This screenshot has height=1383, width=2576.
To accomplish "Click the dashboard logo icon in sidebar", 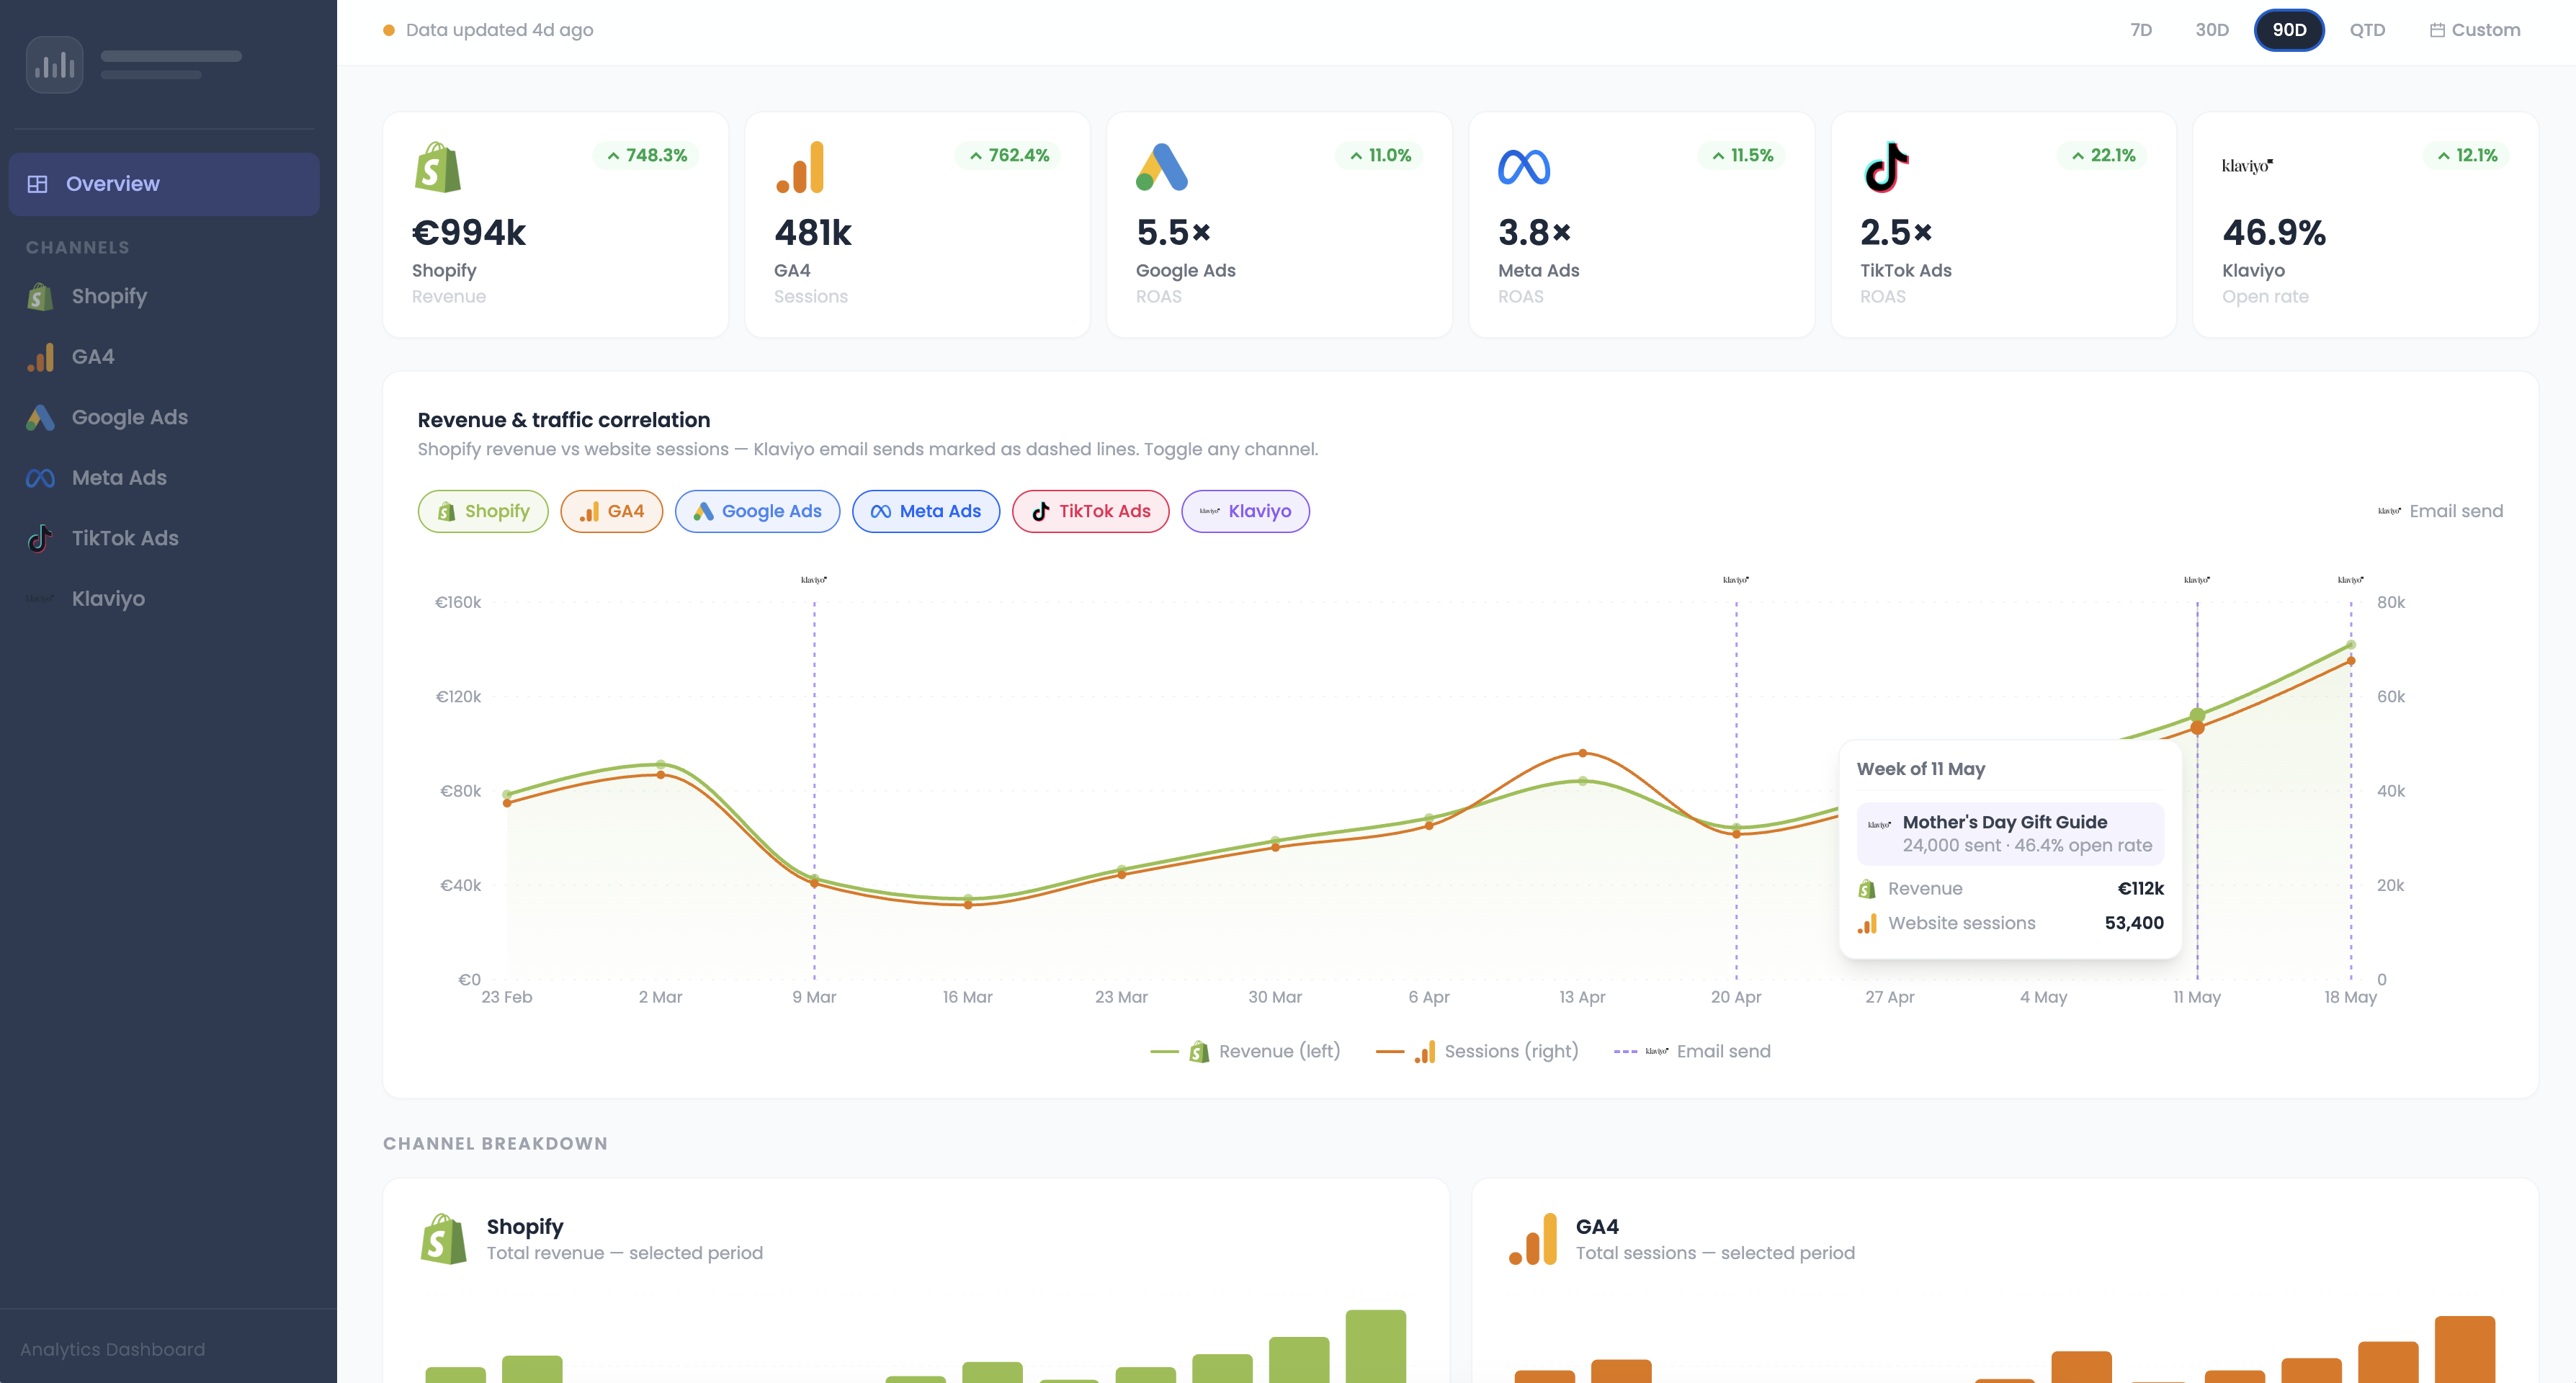I will pyautogui.click(x=54, y=65).
